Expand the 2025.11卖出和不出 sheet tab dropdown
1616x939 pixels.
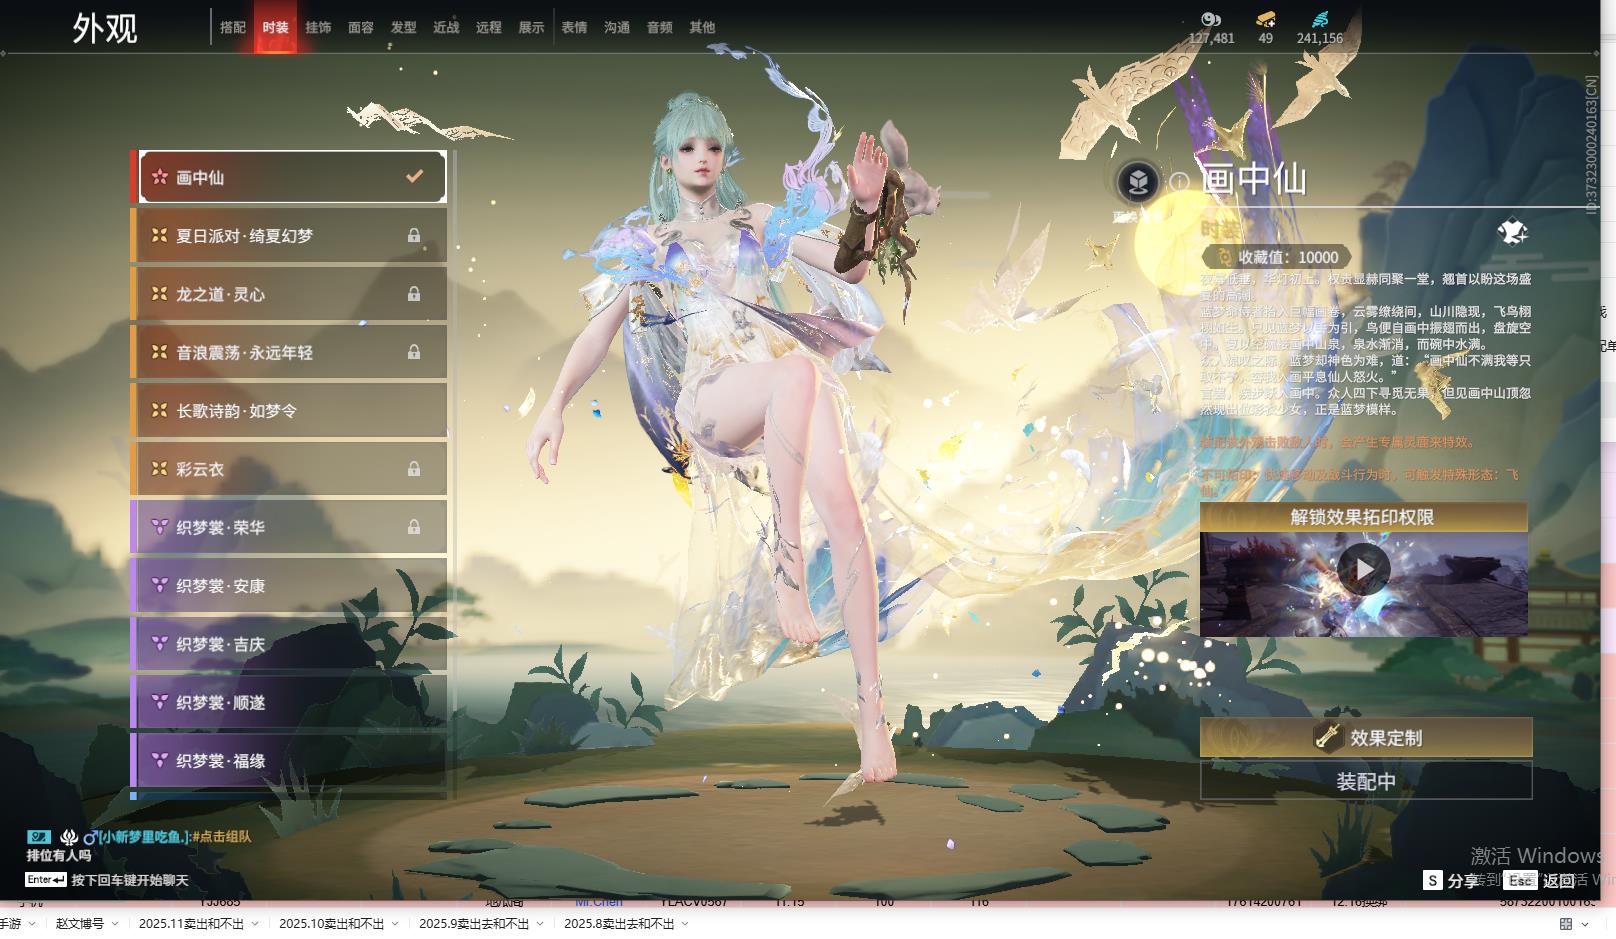(x=255, y=924)
